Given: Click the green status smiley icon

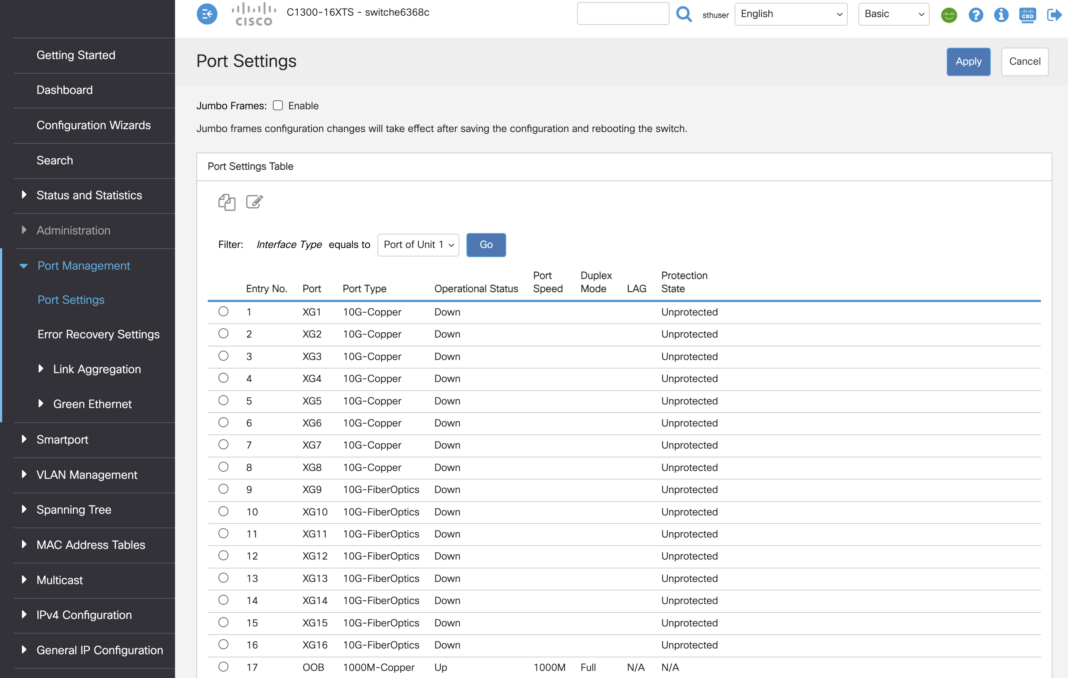Looking at the screenshot, I should (949, 14).
